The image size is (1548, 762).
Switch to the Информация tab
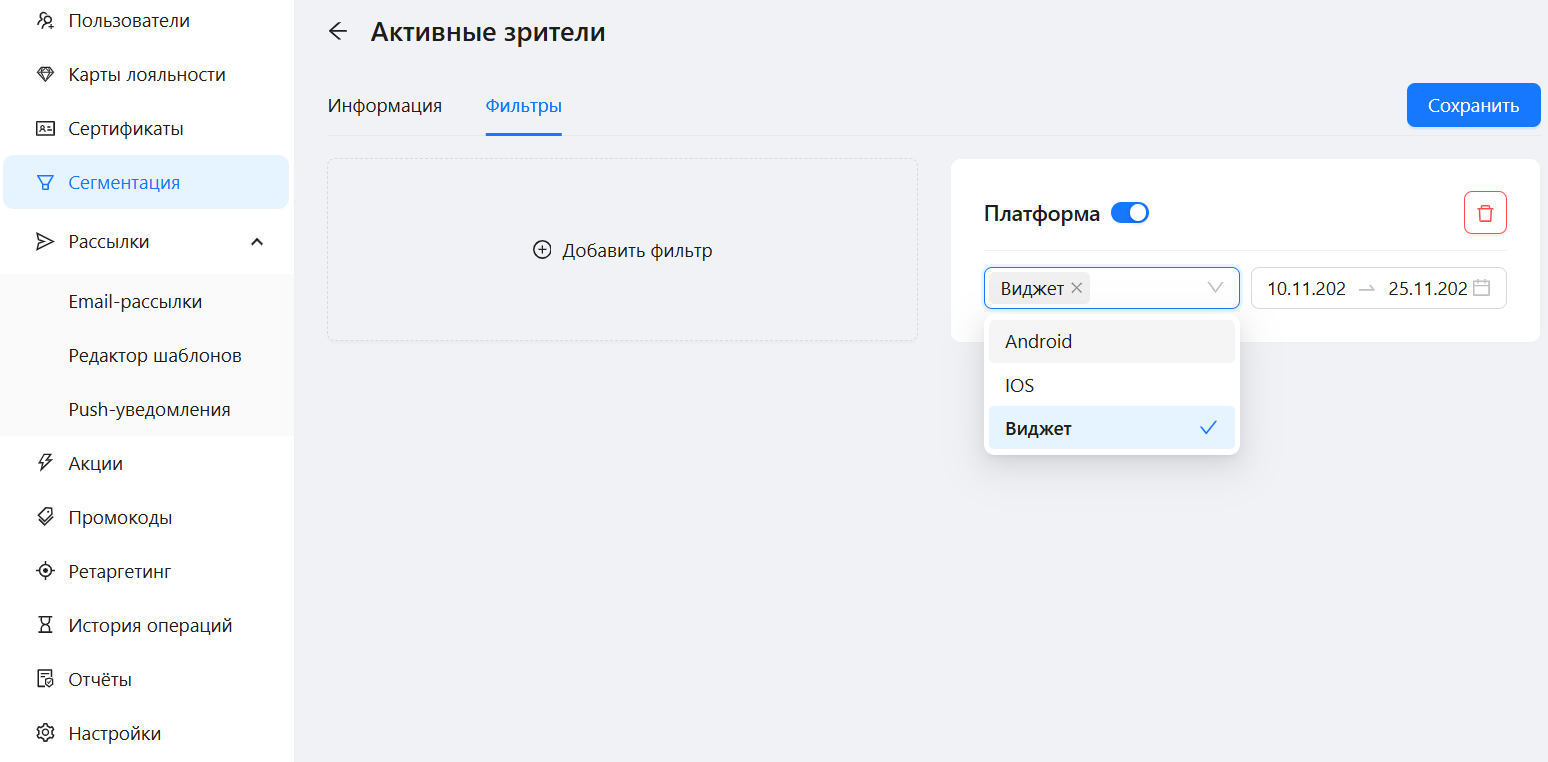click(385, 106)
